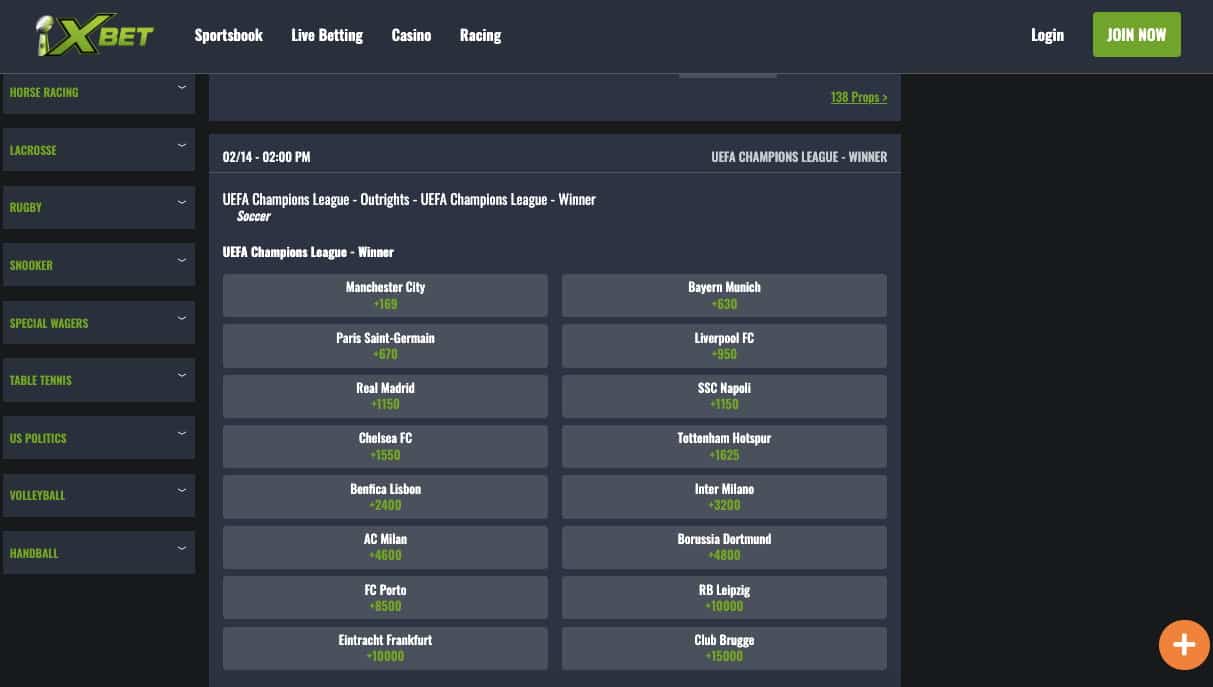1213x687 pixels.
Task: Open the 138 Props link
Action: pos(858,97)
